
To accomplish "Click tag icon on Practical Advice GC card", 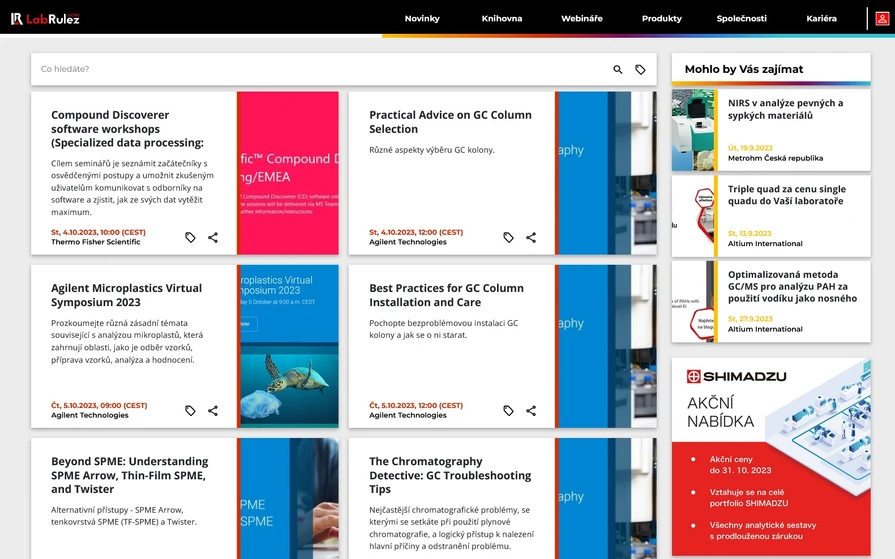I will point(508,238).
